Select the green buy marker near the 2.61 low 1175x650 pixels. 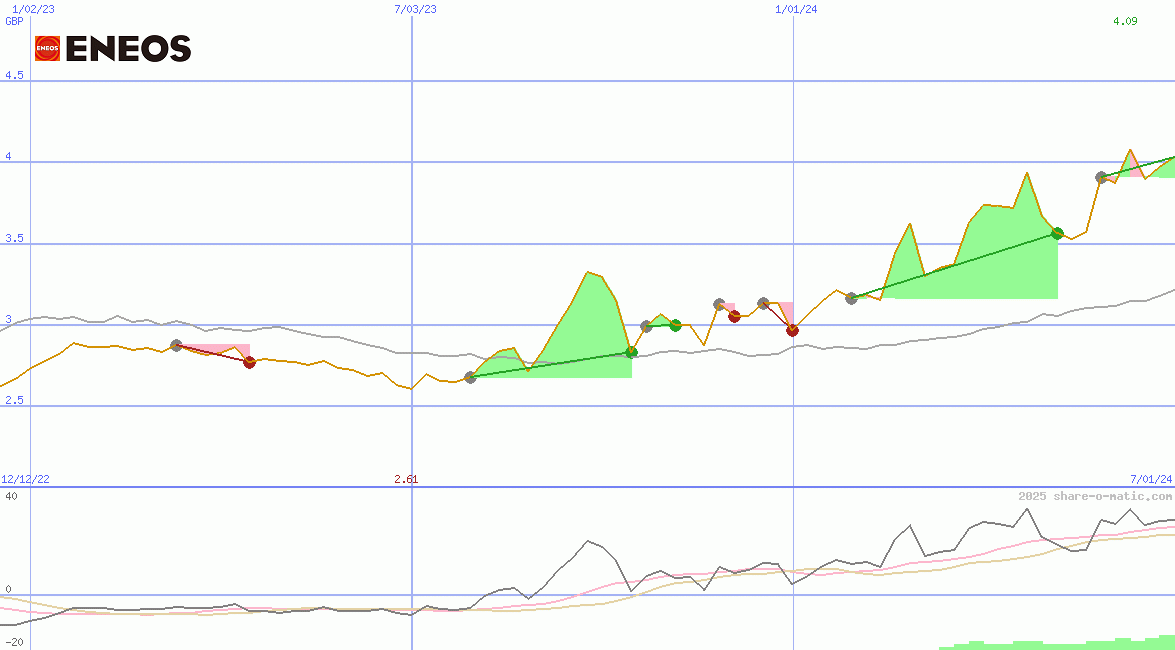pyautogui.click(x=469, y=377)
